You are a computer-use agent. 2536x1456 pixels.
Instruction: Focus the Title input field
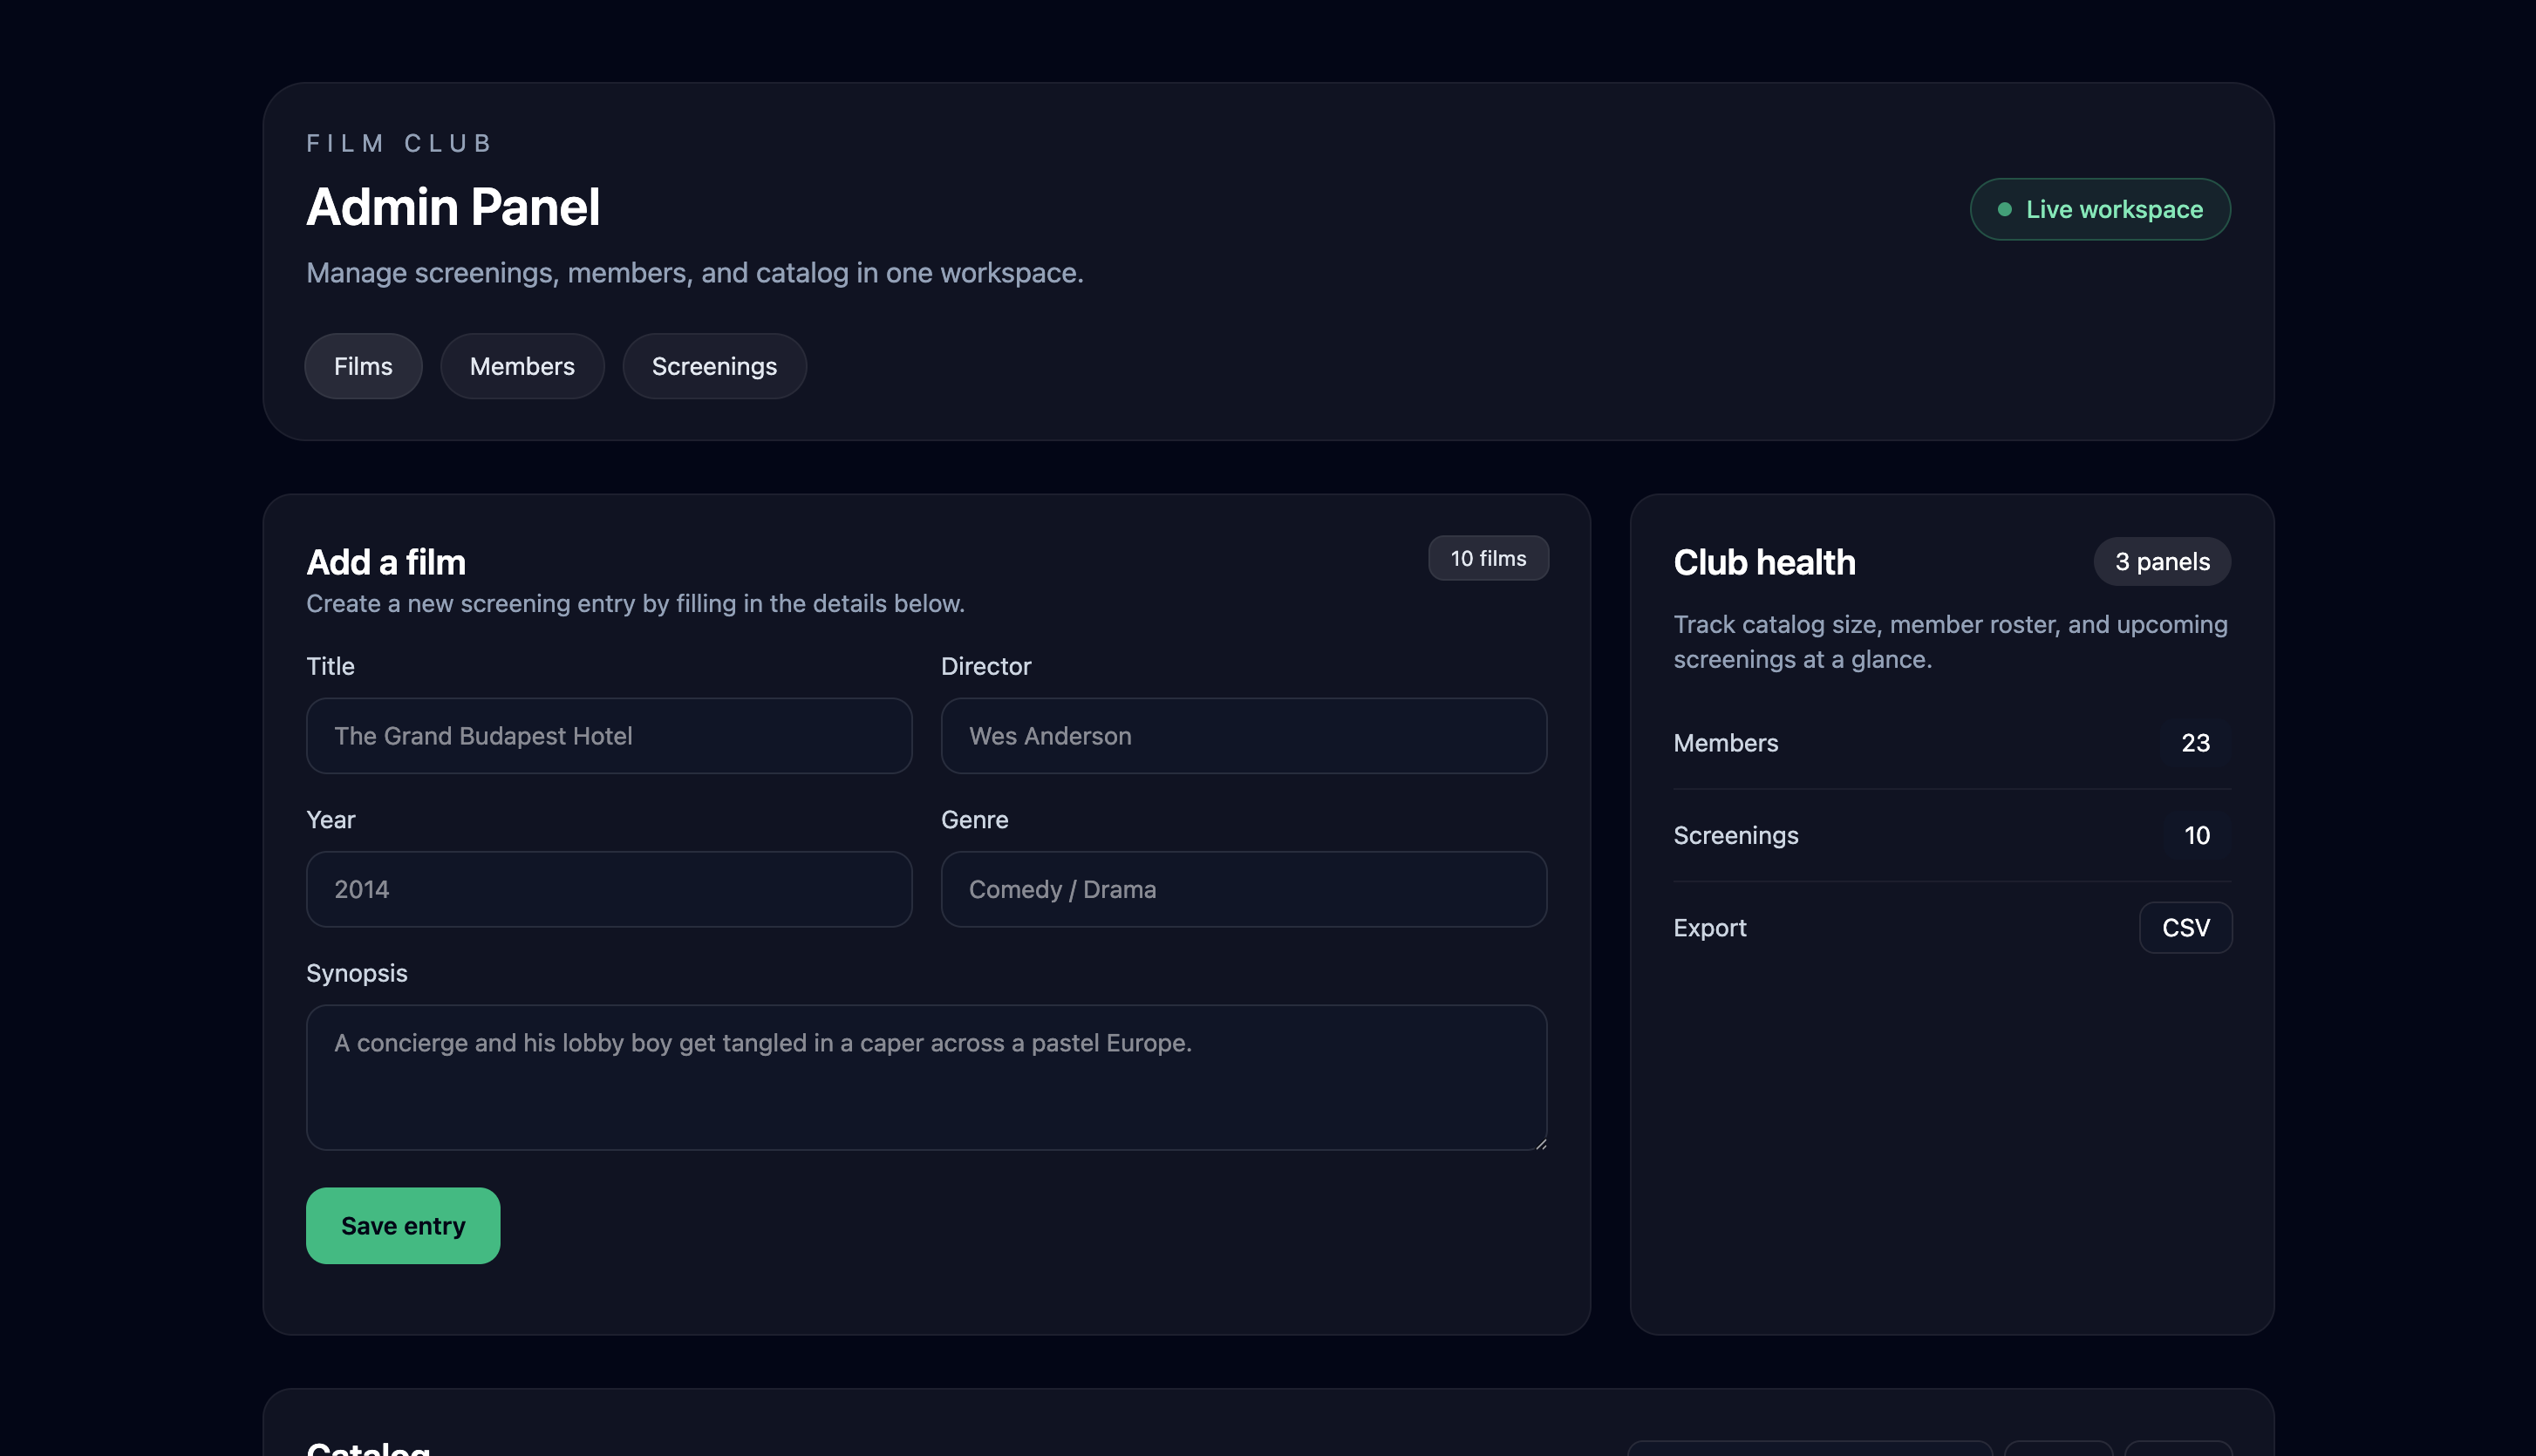coord(608,736)
